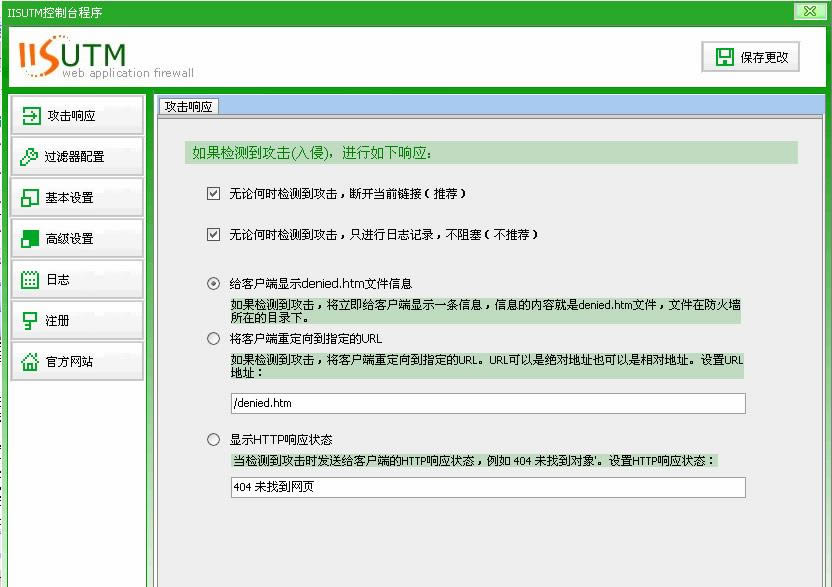Open the 日志 section from the sidebar
Viewport: 832px width, 587px height.
click(x=76, y=280)
